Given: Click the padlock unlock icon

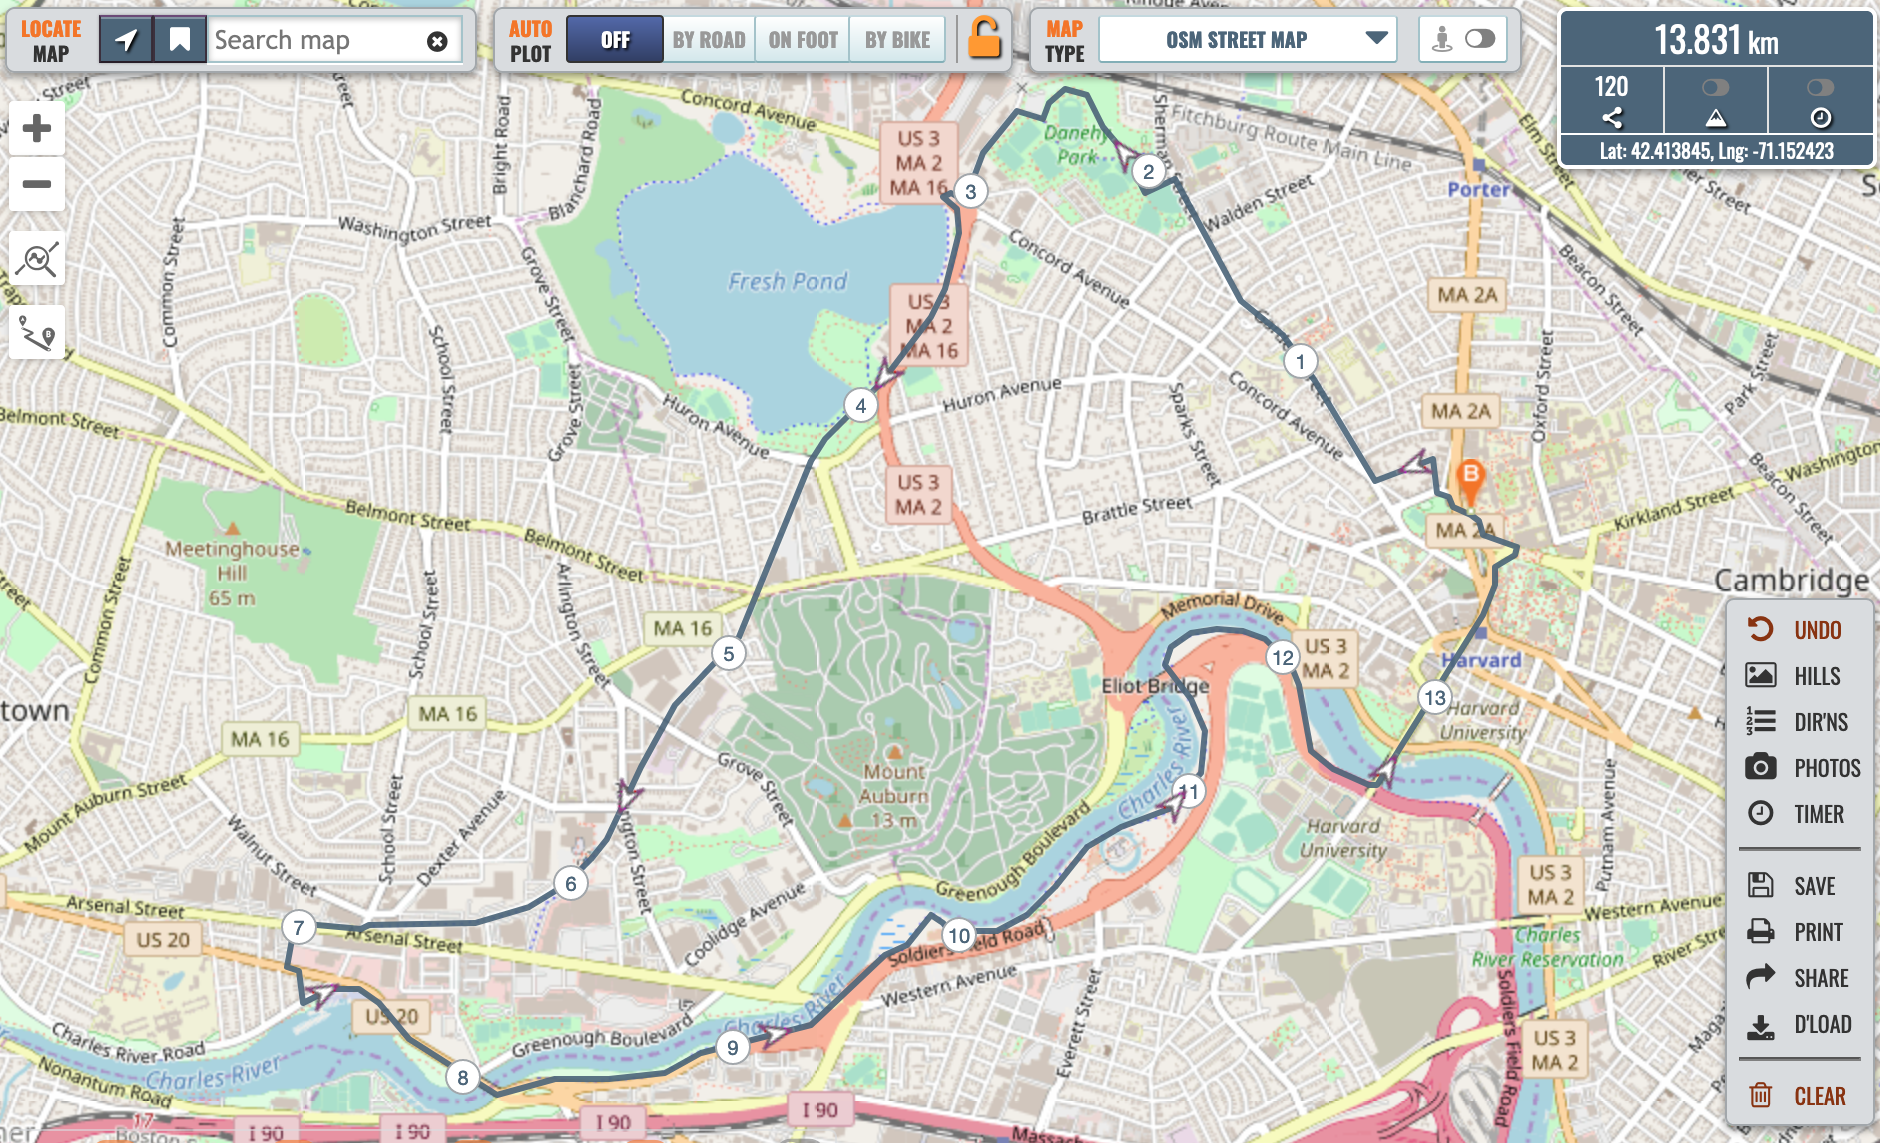Looking at the screenshot, I should [x=984, y=39].
